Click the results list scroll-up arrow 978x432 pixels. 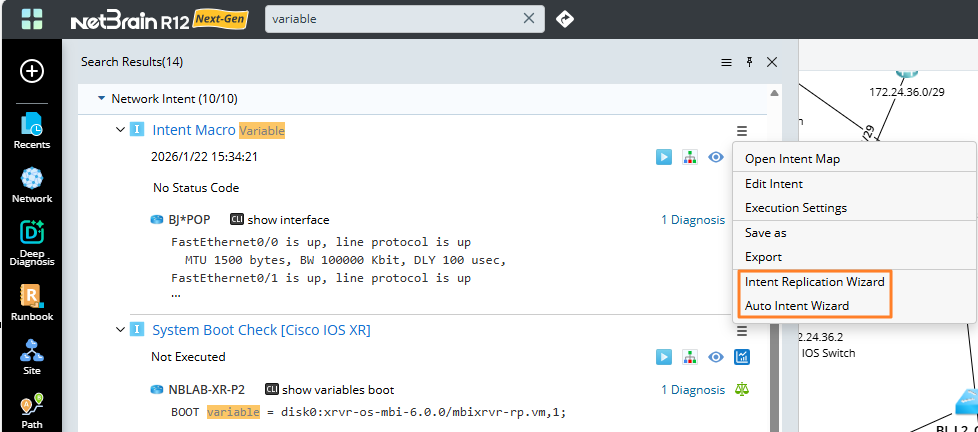(x=774, y=93)
